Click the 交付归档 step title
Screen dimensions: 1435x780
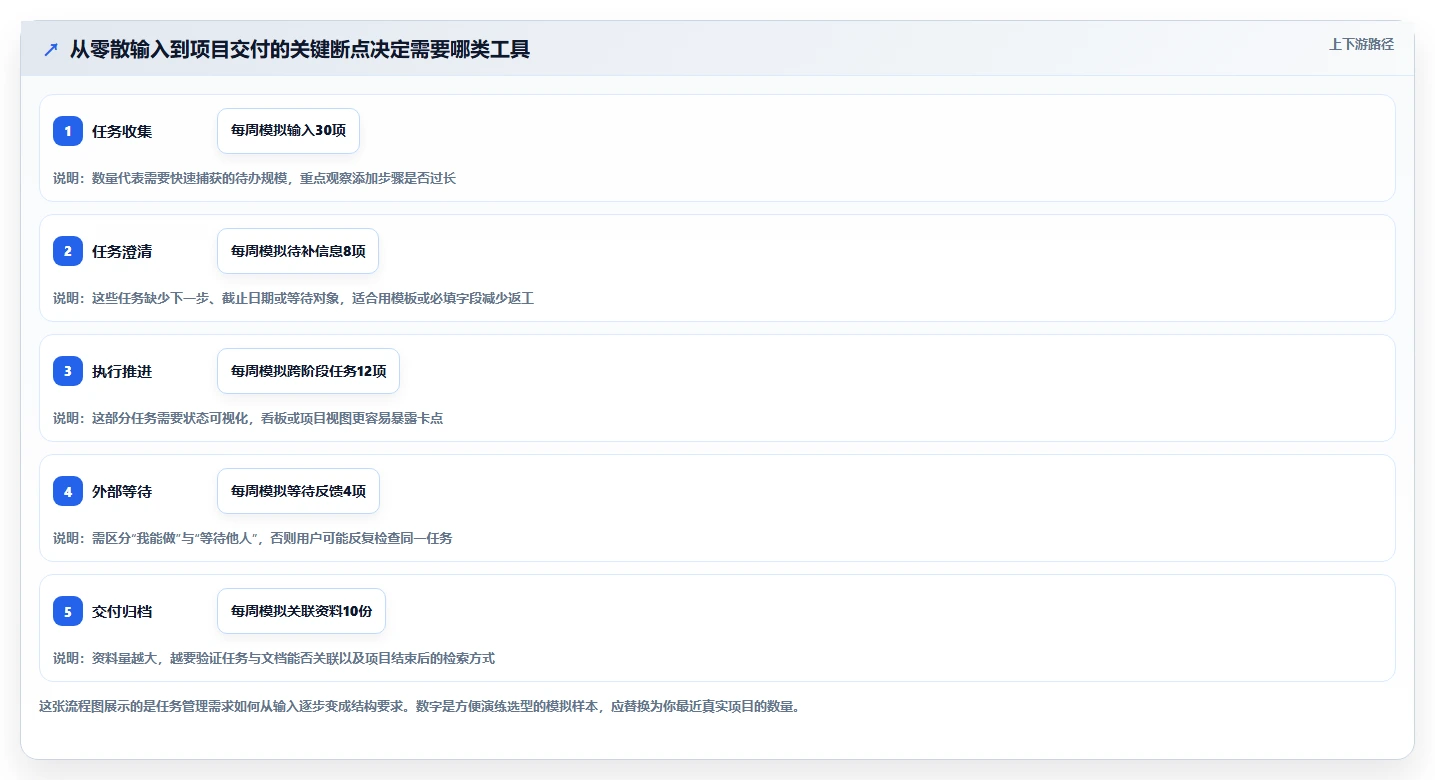click(122, 611)
